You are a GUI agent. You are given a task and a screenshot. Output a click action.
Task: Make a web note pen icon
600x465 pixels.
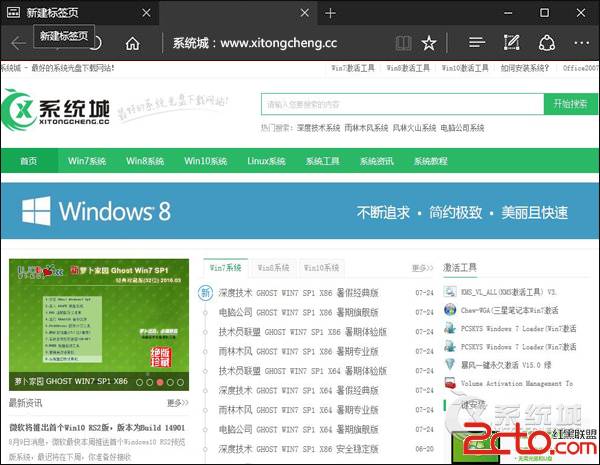pyautogui.click(x=512, y=42)
